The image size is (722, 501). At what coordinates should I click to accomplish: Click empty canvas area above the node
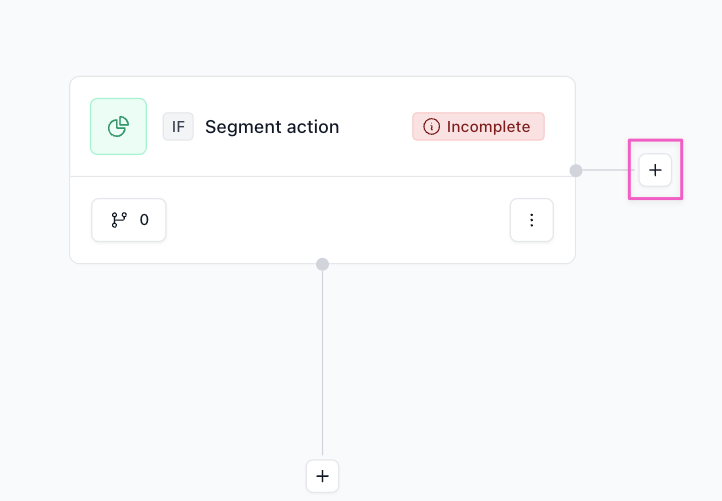pos(320,38)
